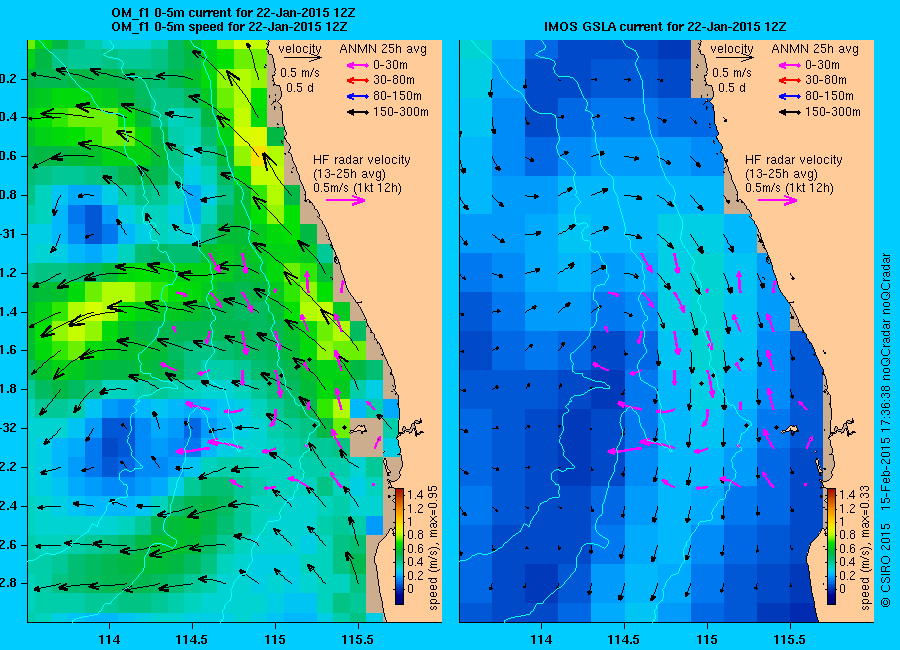
Task: Click '0.5m/s (1kt 12h)' text on right map
Action: pos(790,188)
